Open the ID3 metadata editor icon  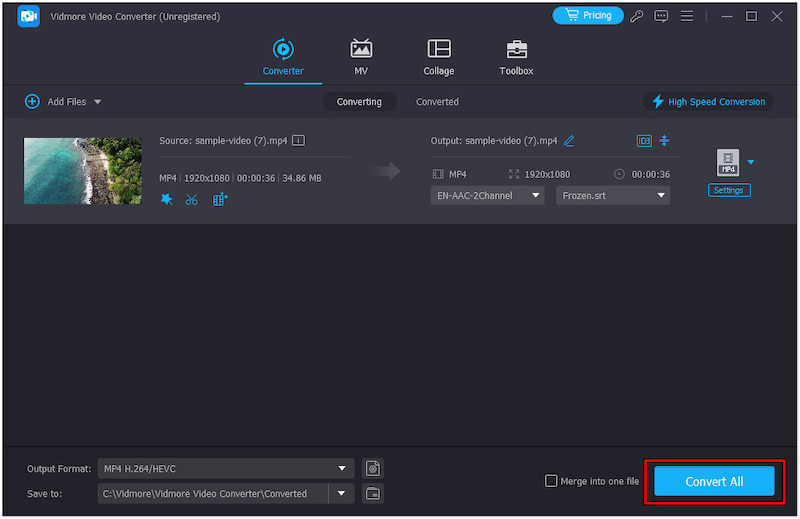point(644,141)
